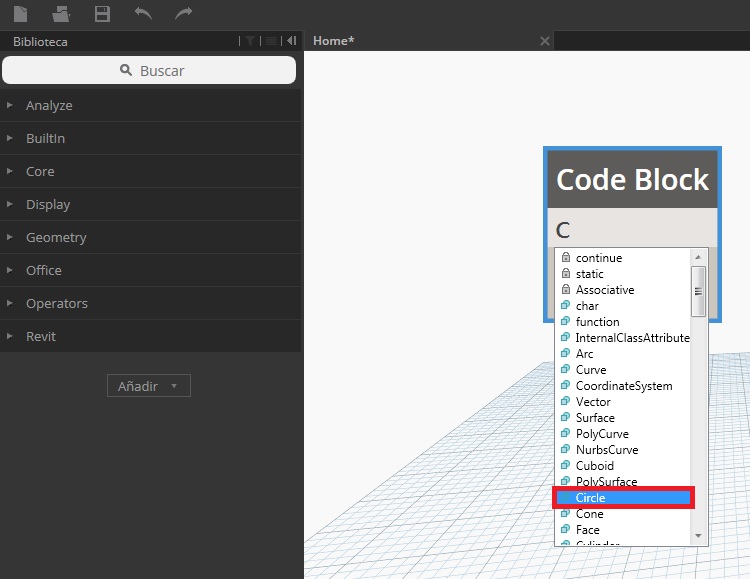Close the Home* tab
This screenshot has height=579, width=750.
click(x=544, y=41)
